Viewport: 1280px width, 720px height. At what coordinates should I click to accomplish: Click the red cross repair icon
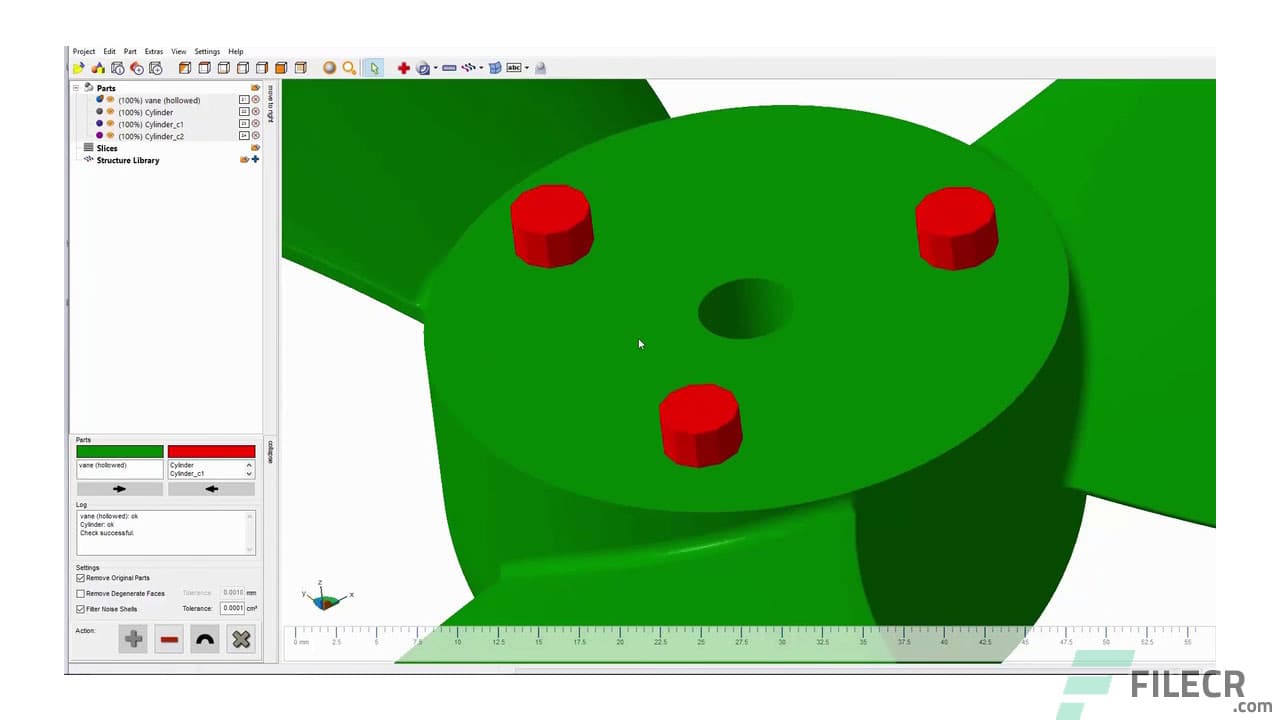(x=403, y=67)
